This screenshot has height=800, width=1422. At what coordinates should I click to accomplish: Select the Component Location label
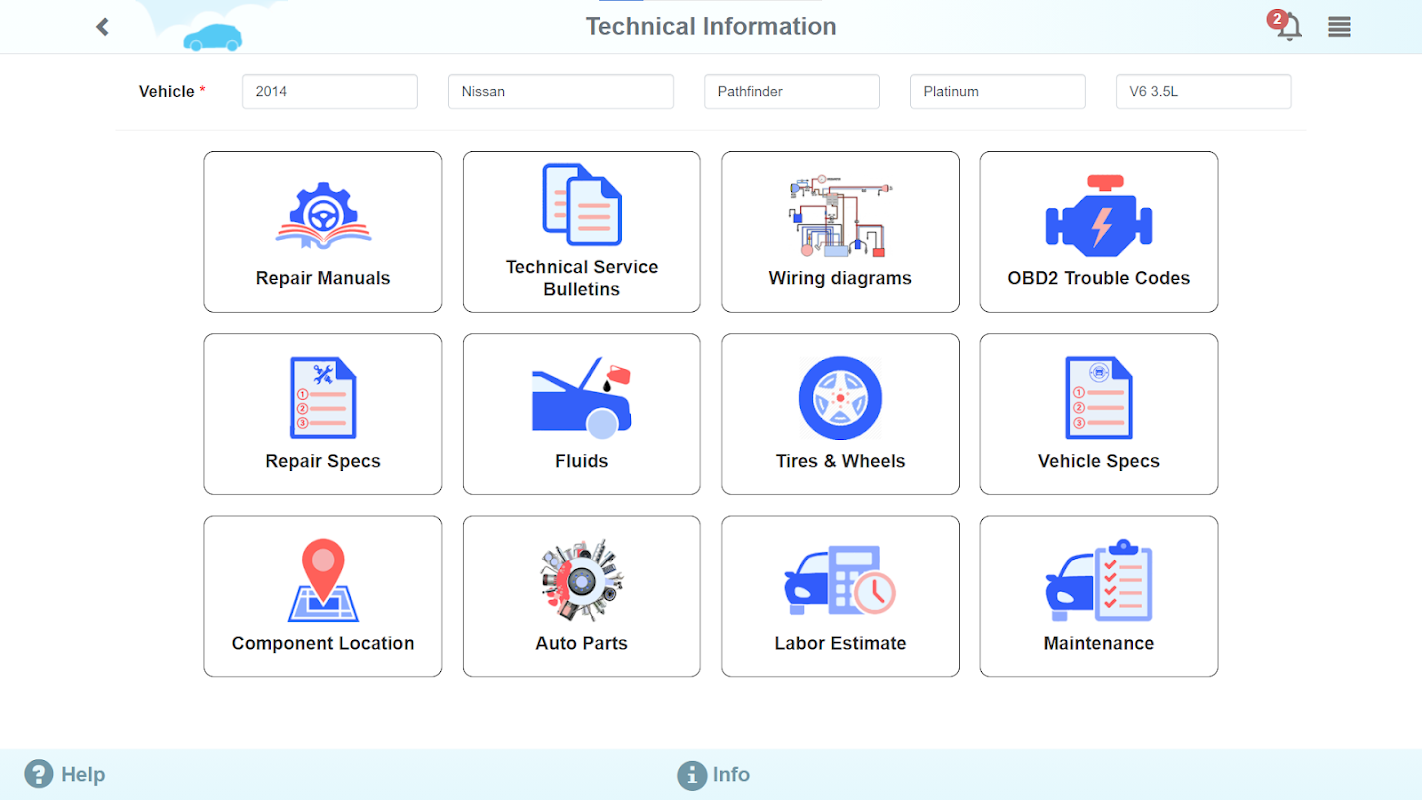click(x=323, y=643)
